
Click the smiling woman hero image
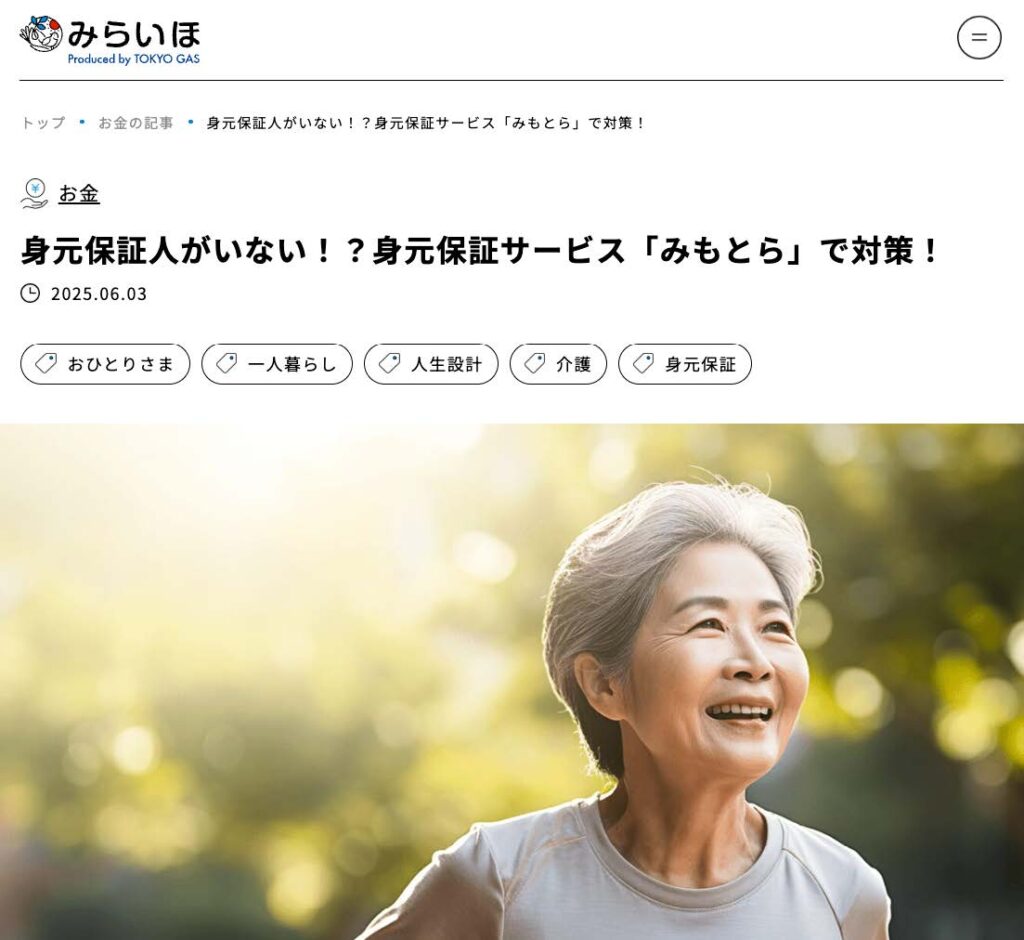tap(512, 681)
